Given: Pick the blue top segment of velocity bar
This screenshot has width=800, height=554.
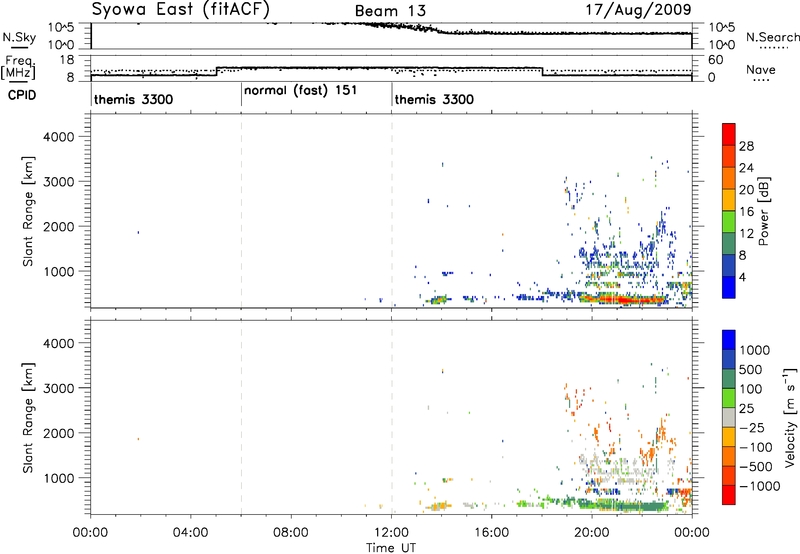Looking at the screenshot, I should click(x=729, y=340).
